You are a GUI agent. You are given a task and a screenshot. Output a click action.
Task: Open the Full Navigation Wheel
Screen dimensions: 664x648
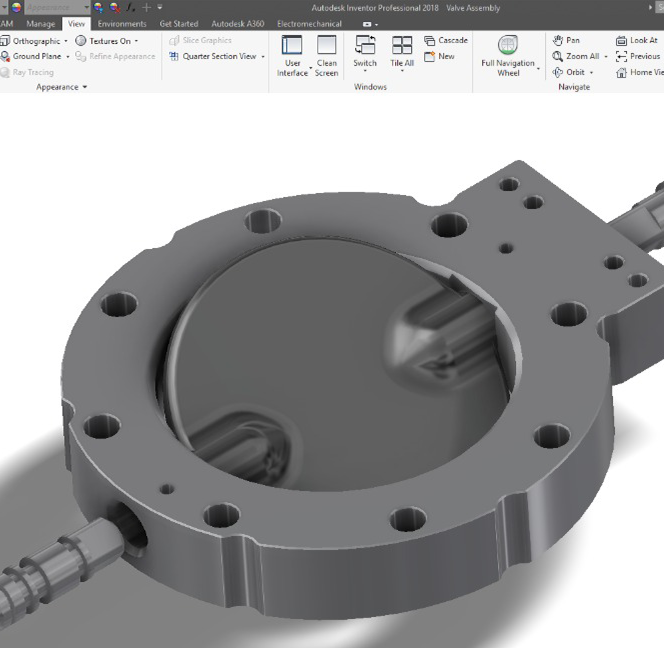point(508,46)
